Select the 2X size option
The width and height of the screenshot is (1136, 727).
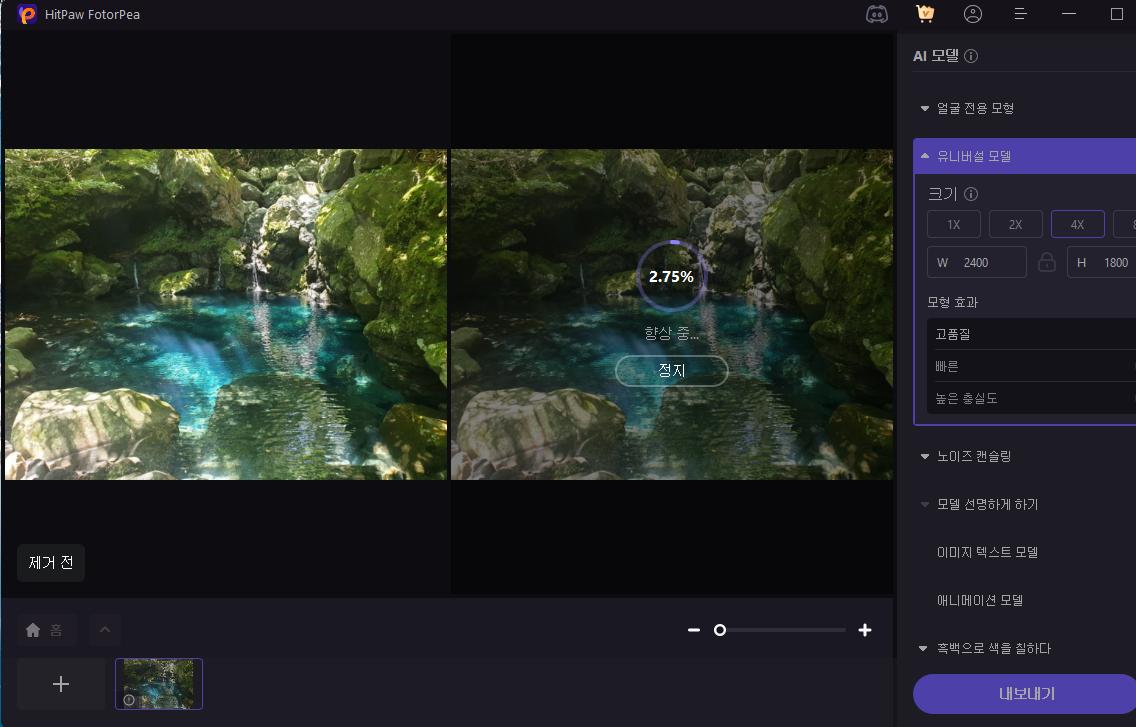click(1015, 224)
